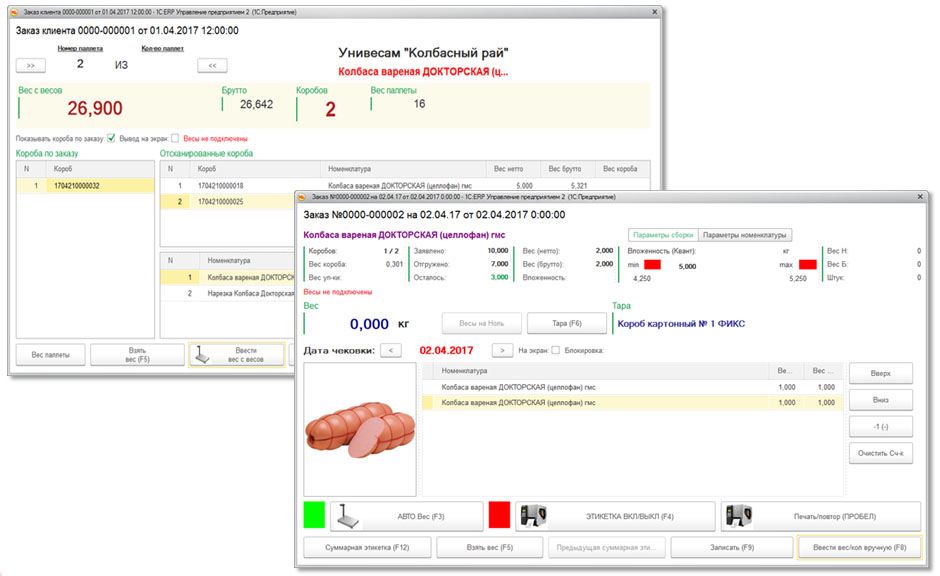This screenshot has height=576, width=940.
Task: Click the -1 (-) button
Action: coord(881,427)
